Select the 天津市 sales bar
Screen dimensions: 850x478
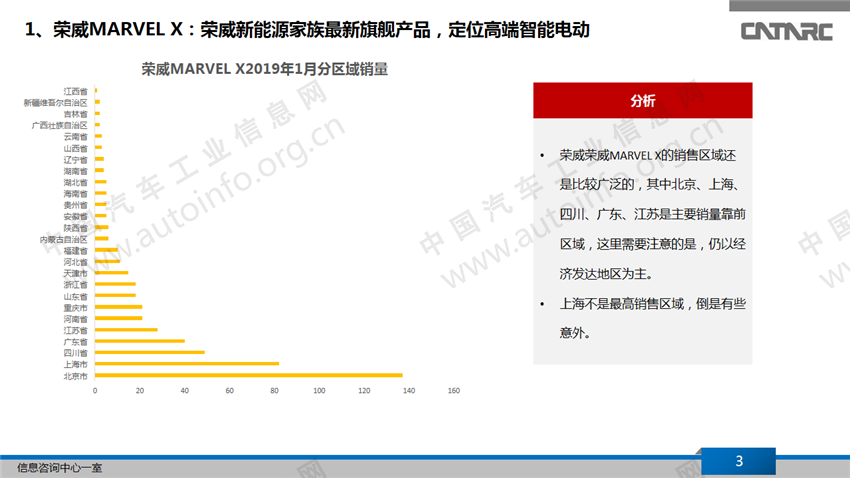pos(112,273)
